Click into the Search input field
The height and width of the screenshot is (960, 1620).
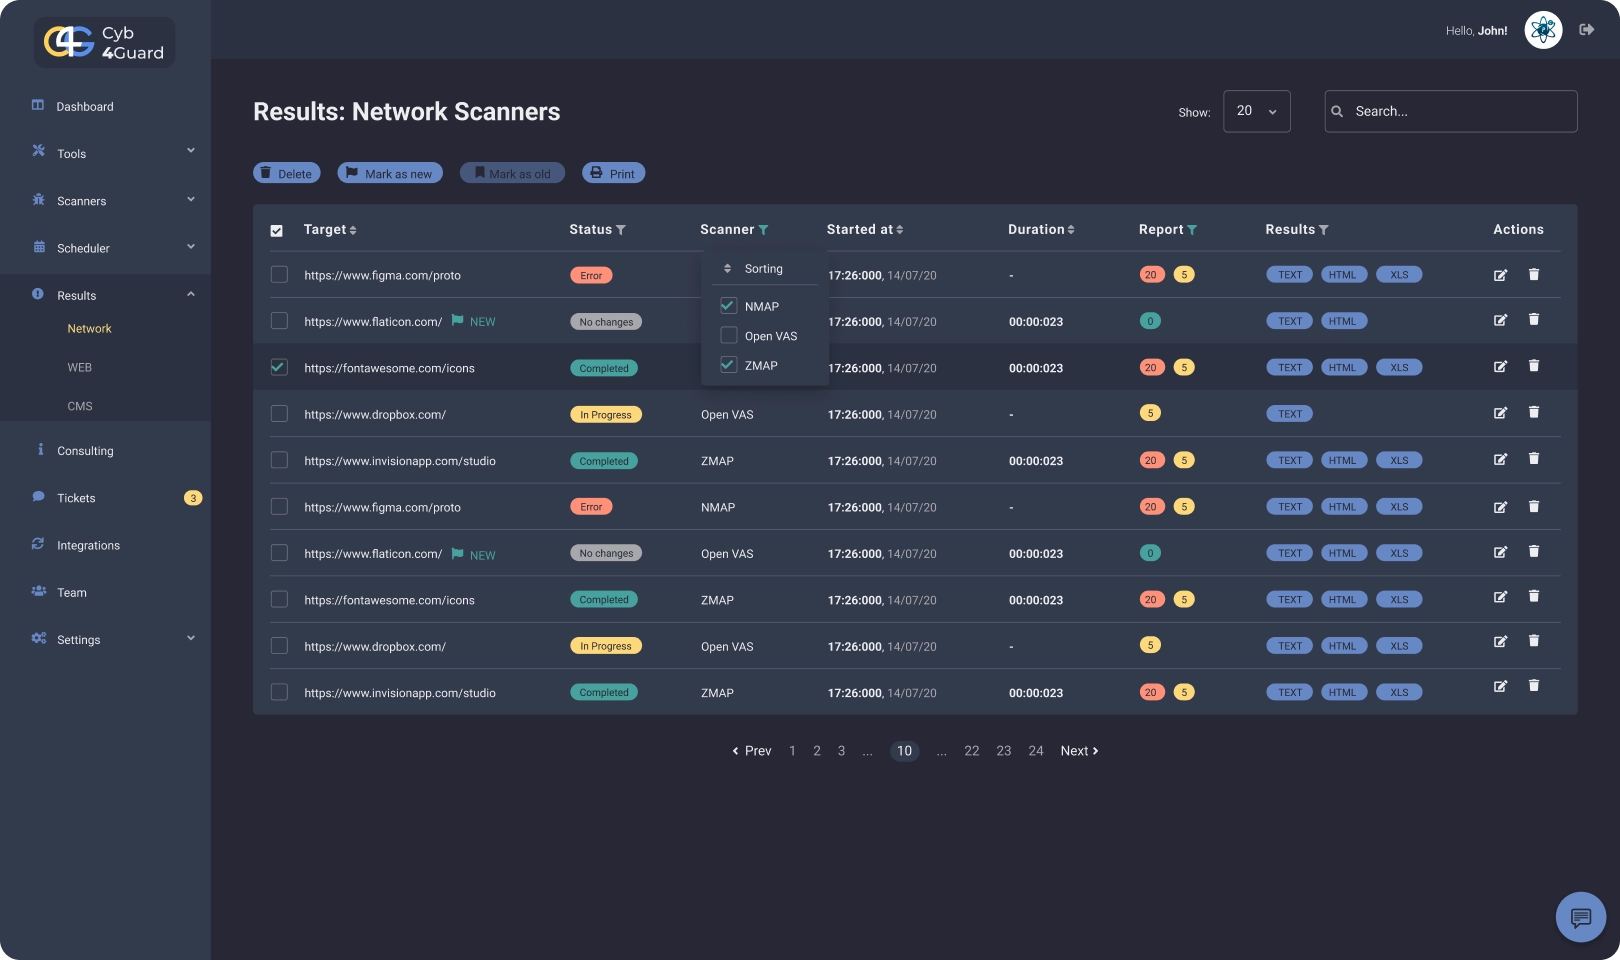point(1460,111)
